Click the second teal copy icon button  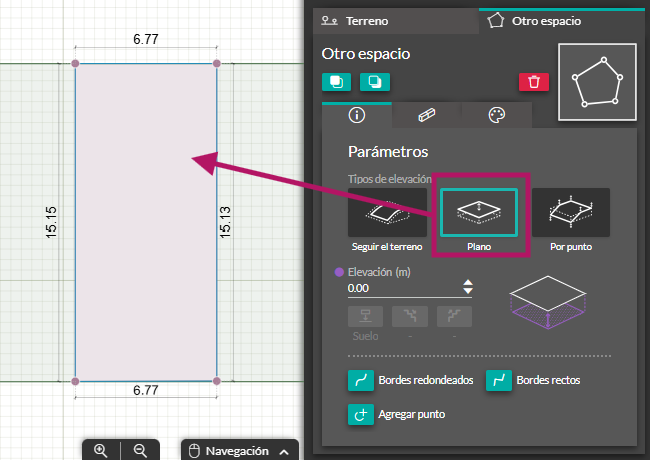(375, 82)
